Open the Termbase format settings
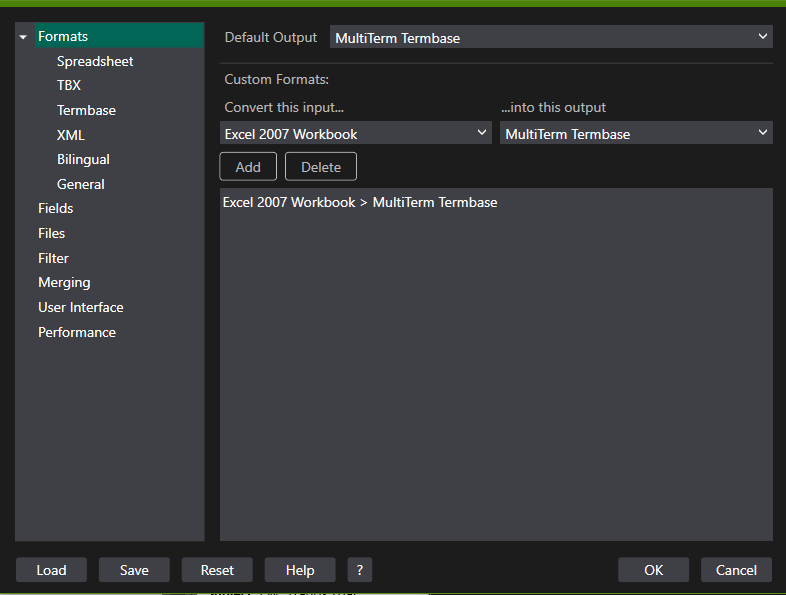This screenshot has height=595, width=786. click(86, 110)
